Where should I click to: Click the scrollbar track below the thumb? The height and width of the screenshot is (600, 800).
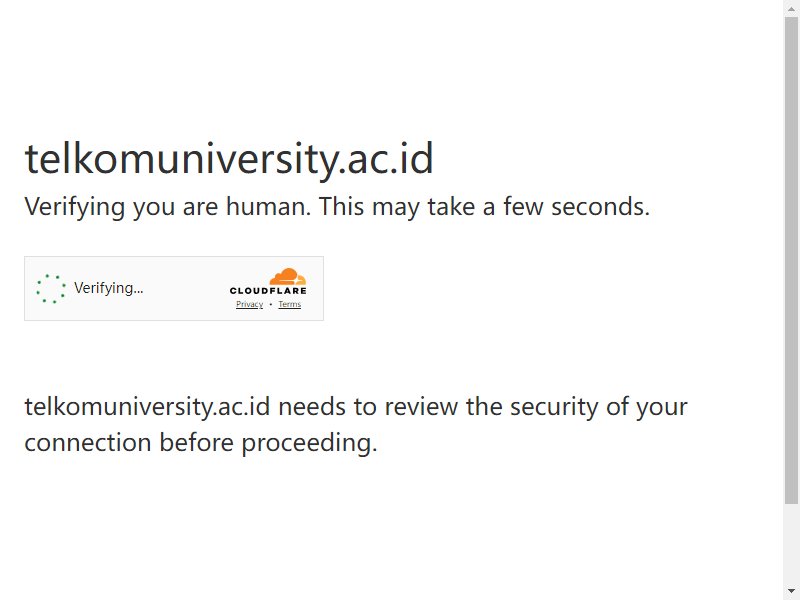click(x=791, y=543)
